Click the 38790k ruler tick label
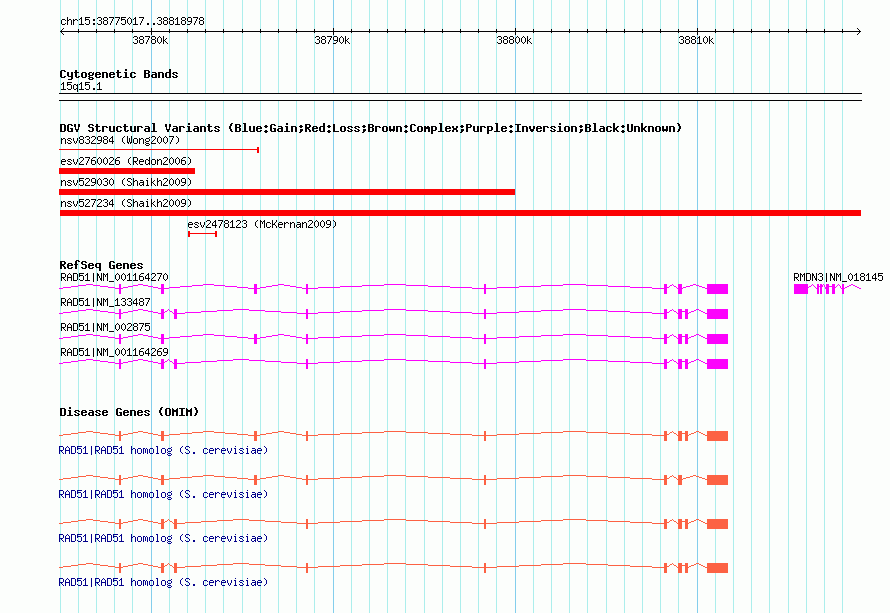The width and height of the screenshot is (890, 613). click(x=332, y=40)
